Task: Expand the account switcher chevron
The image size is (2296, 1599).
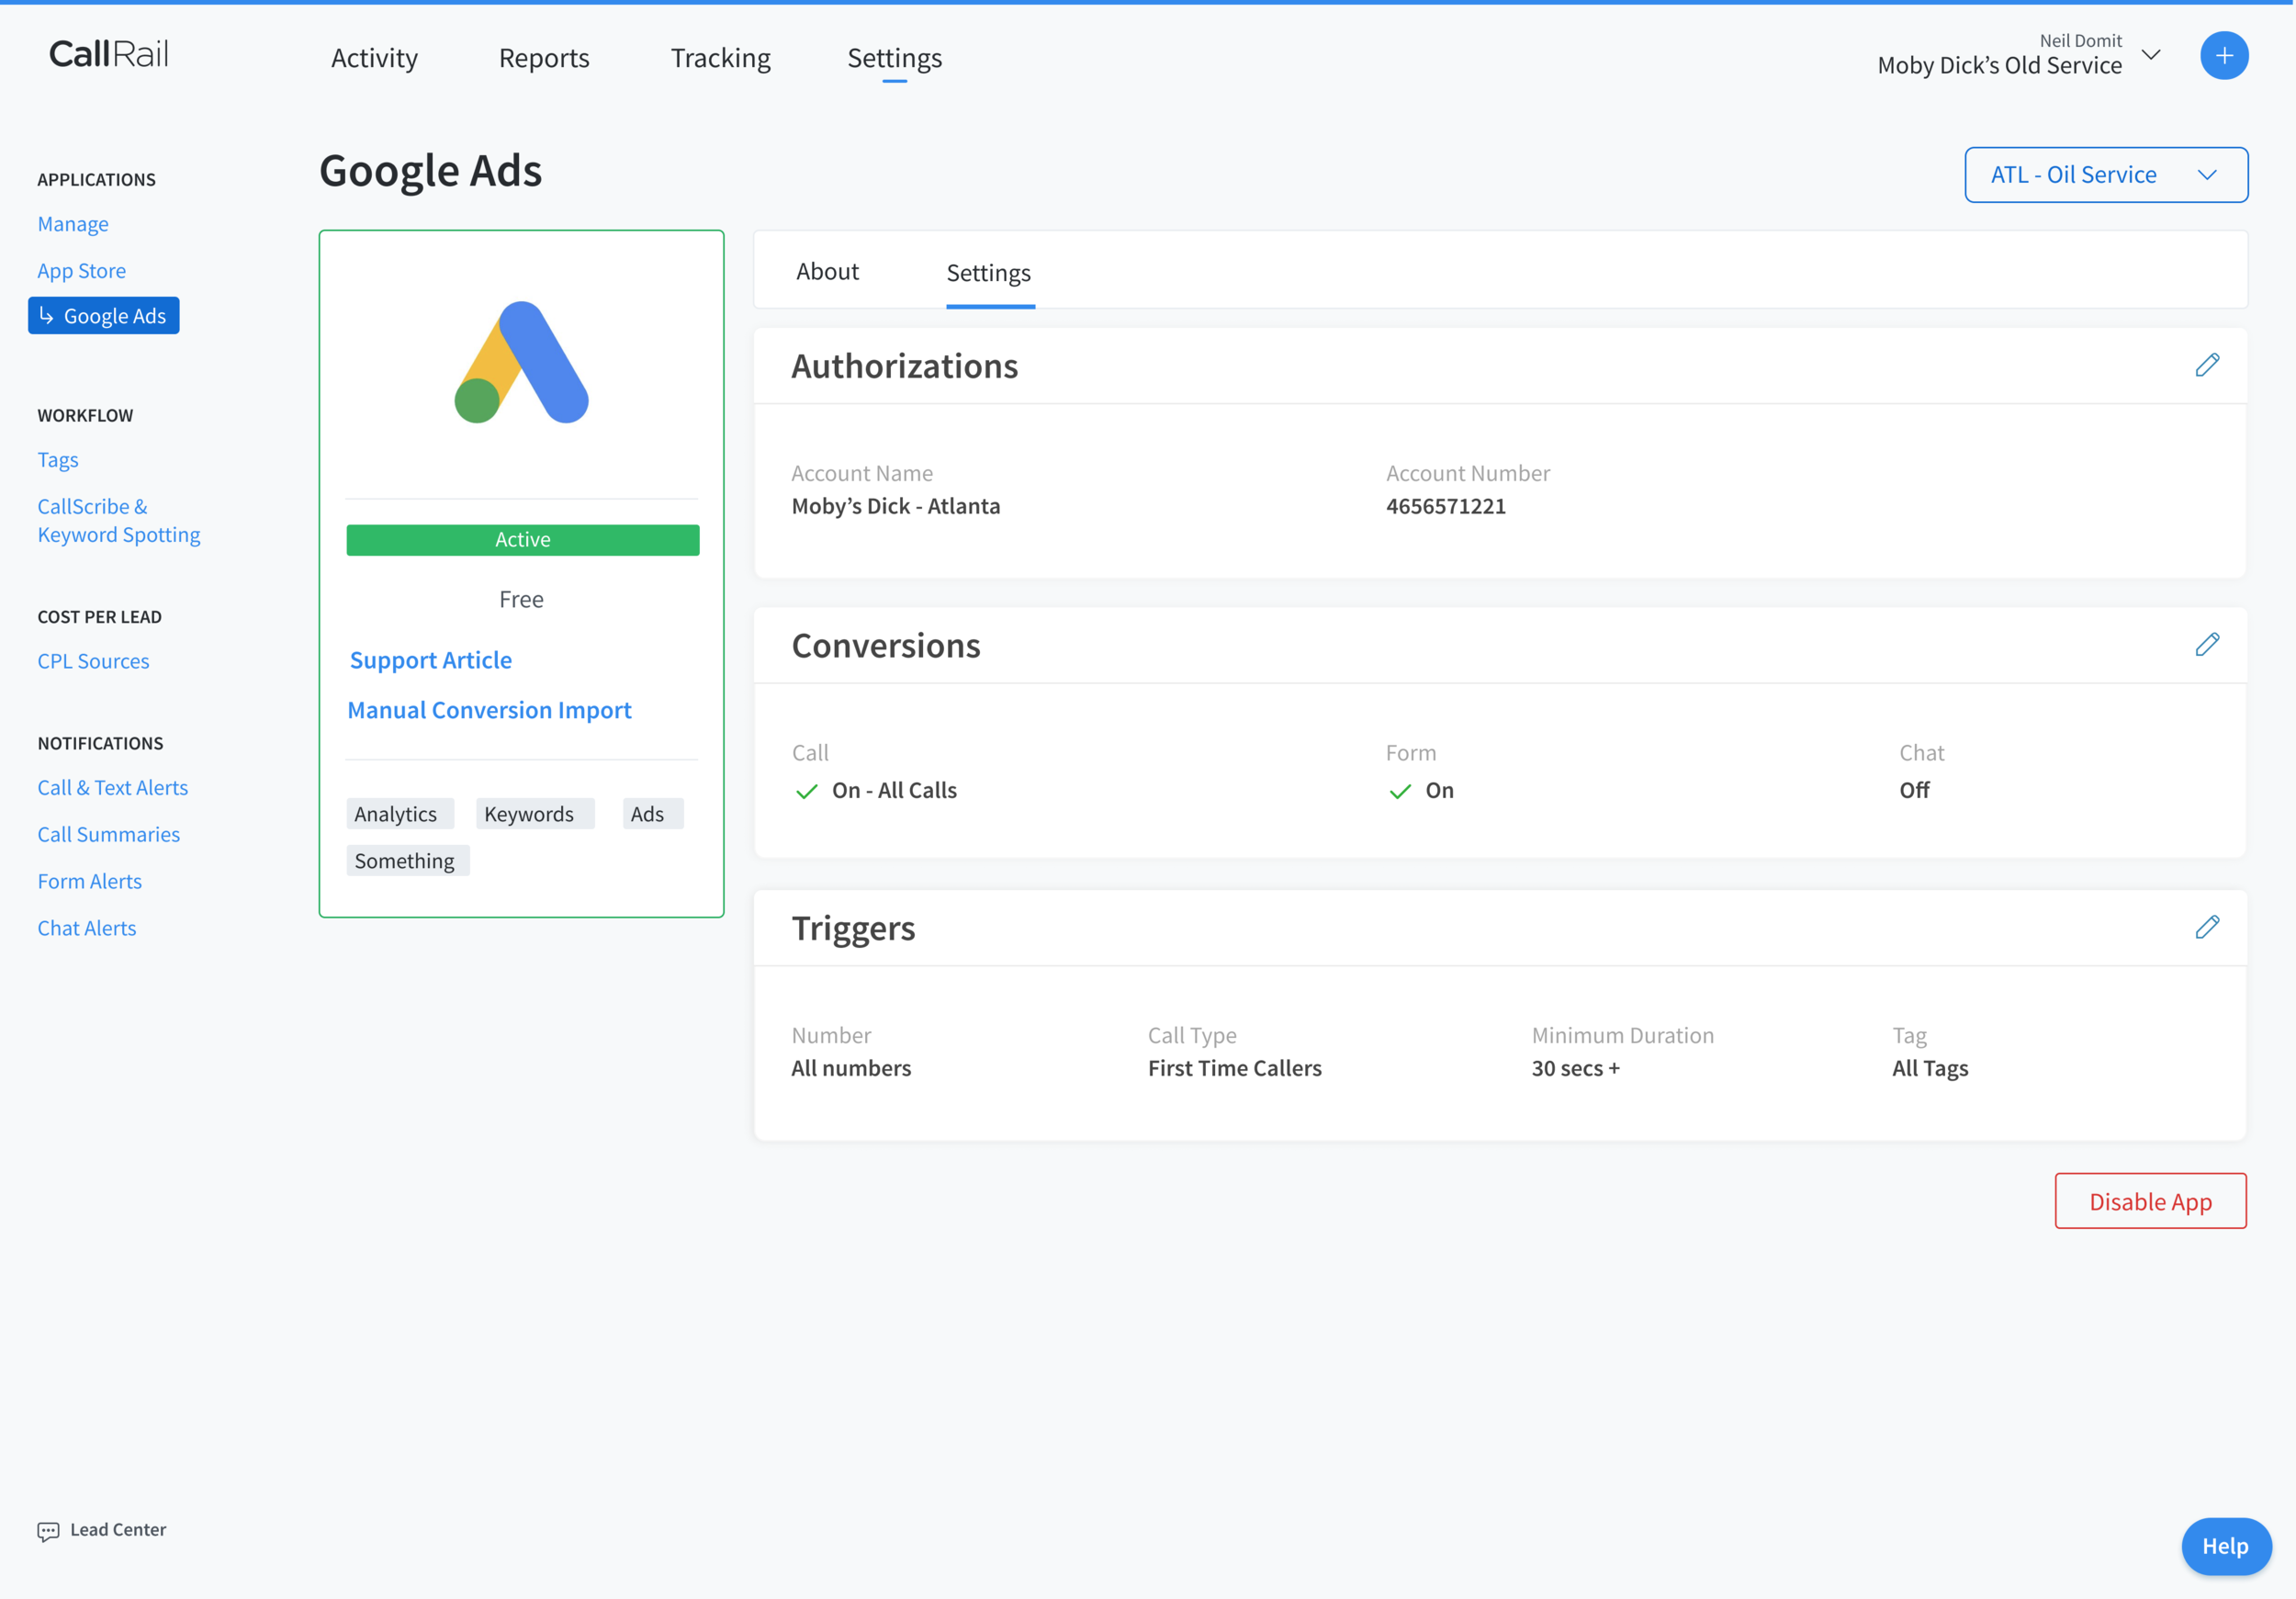Action: coord(2151,55)
